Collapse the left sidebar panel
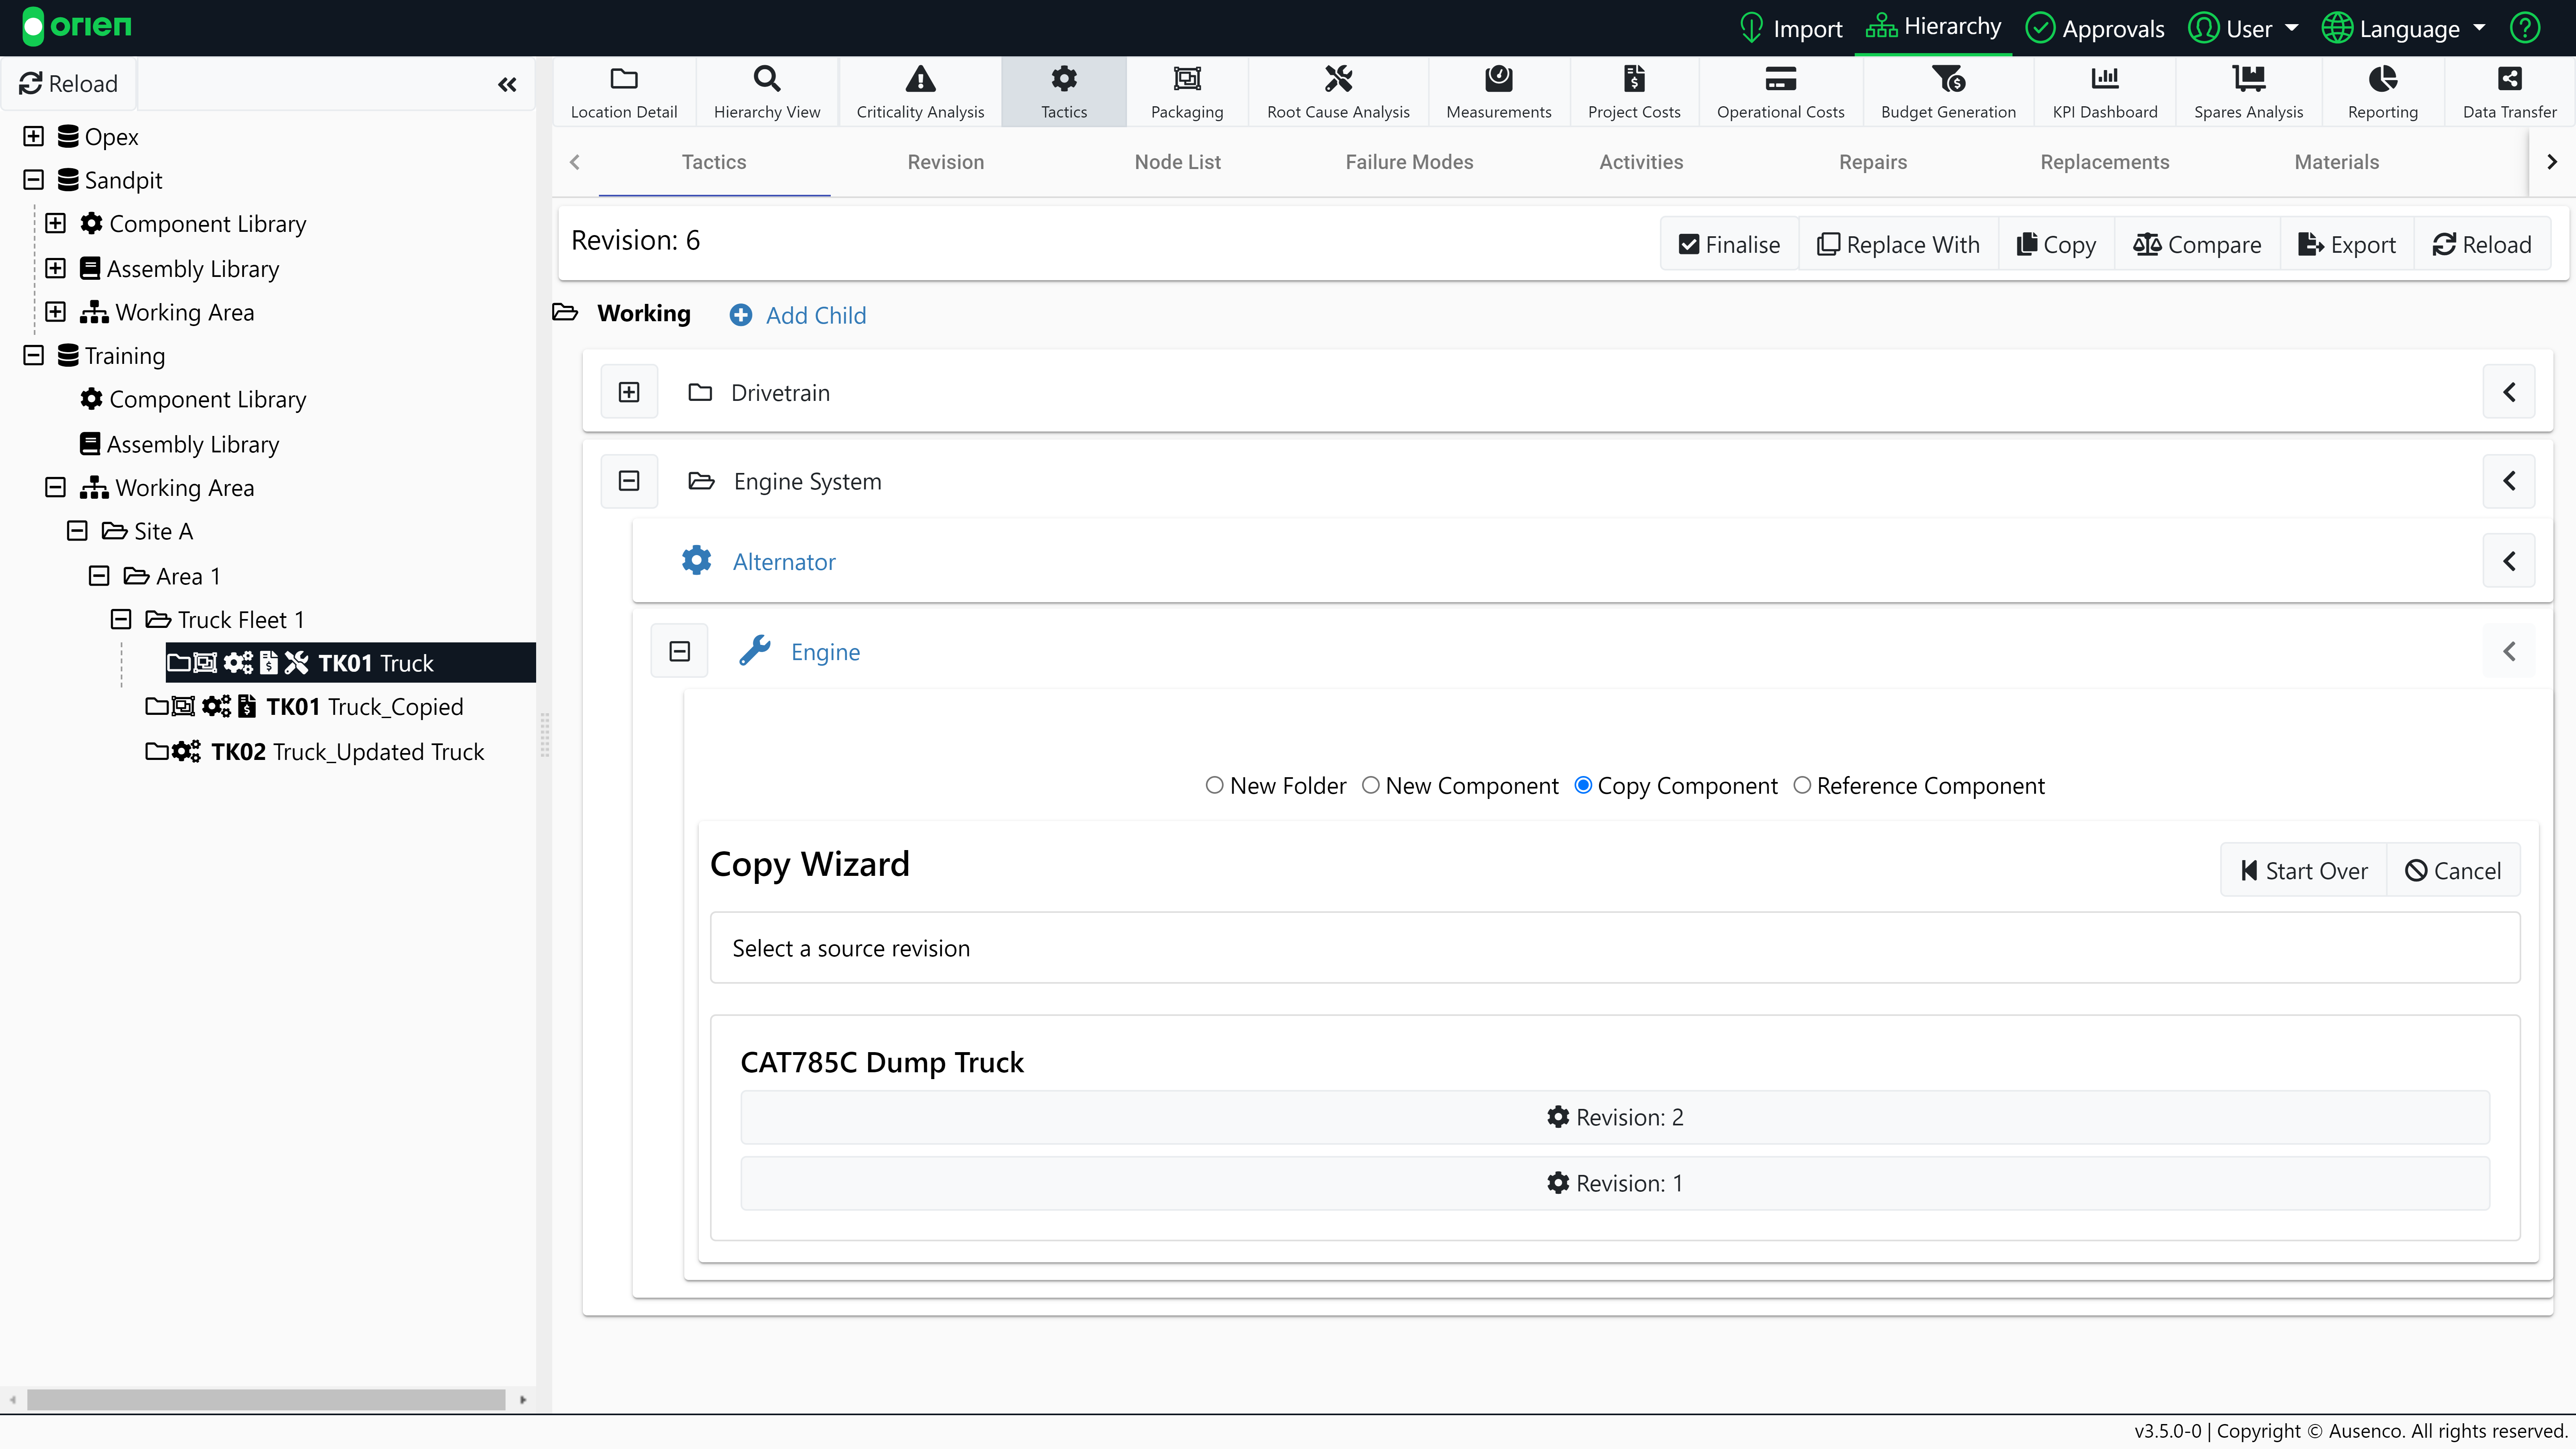Image resolution: width=2576 pixels, height=1449 pixels. pyautogui.click(x=507, y=85)
